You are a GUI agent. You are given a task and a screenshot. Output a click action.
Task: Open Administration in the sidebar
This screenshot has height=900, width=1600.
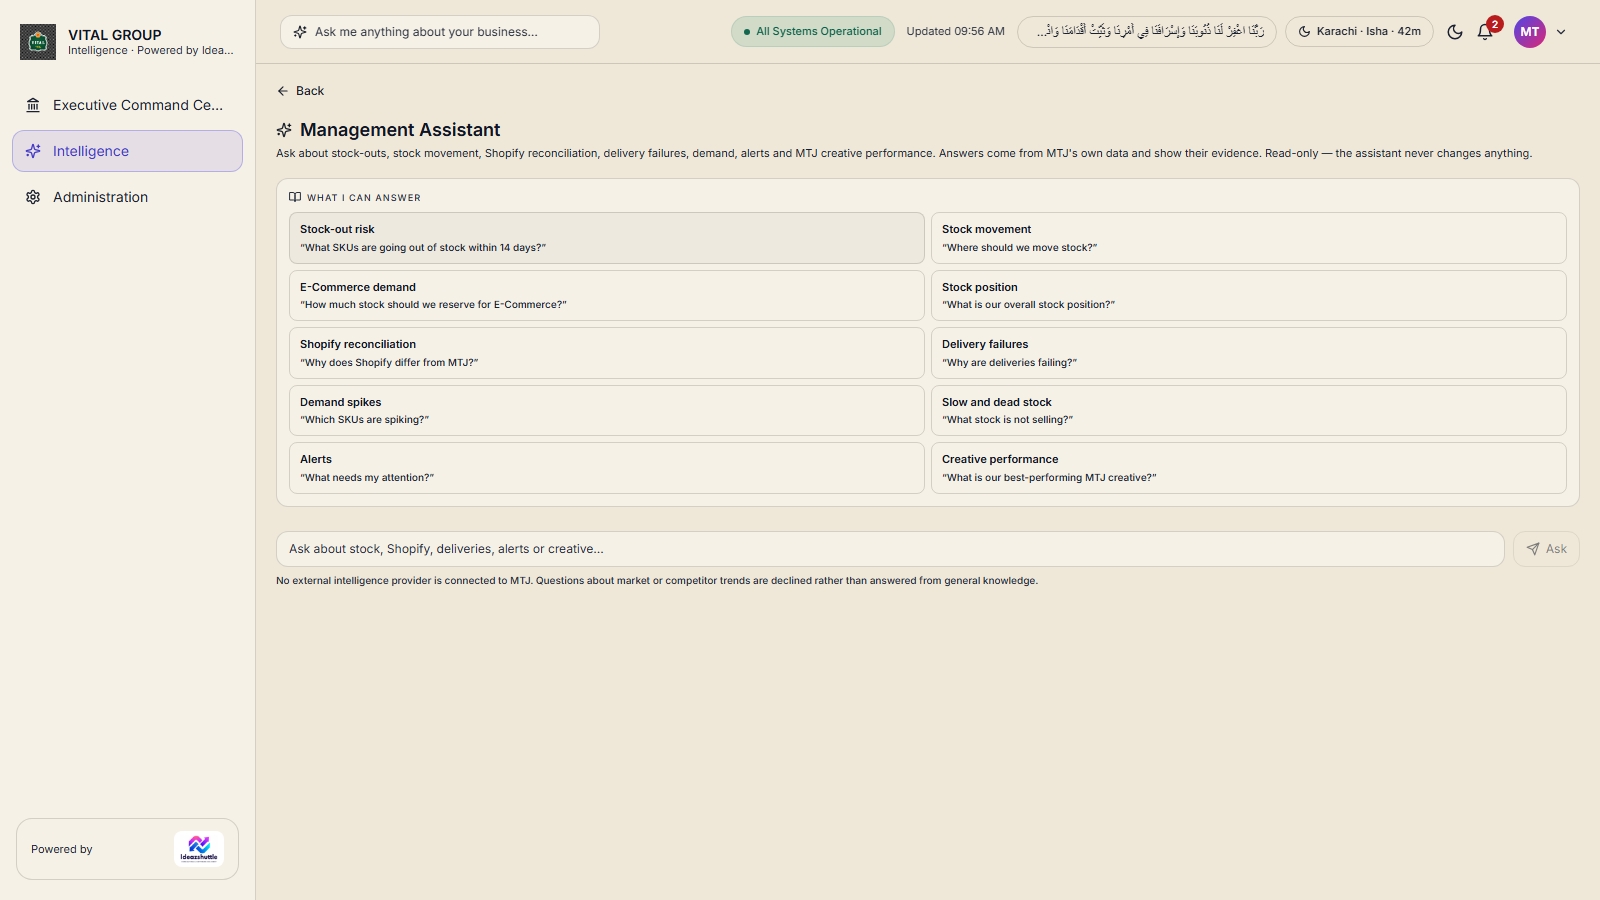(x=127, y=197)
